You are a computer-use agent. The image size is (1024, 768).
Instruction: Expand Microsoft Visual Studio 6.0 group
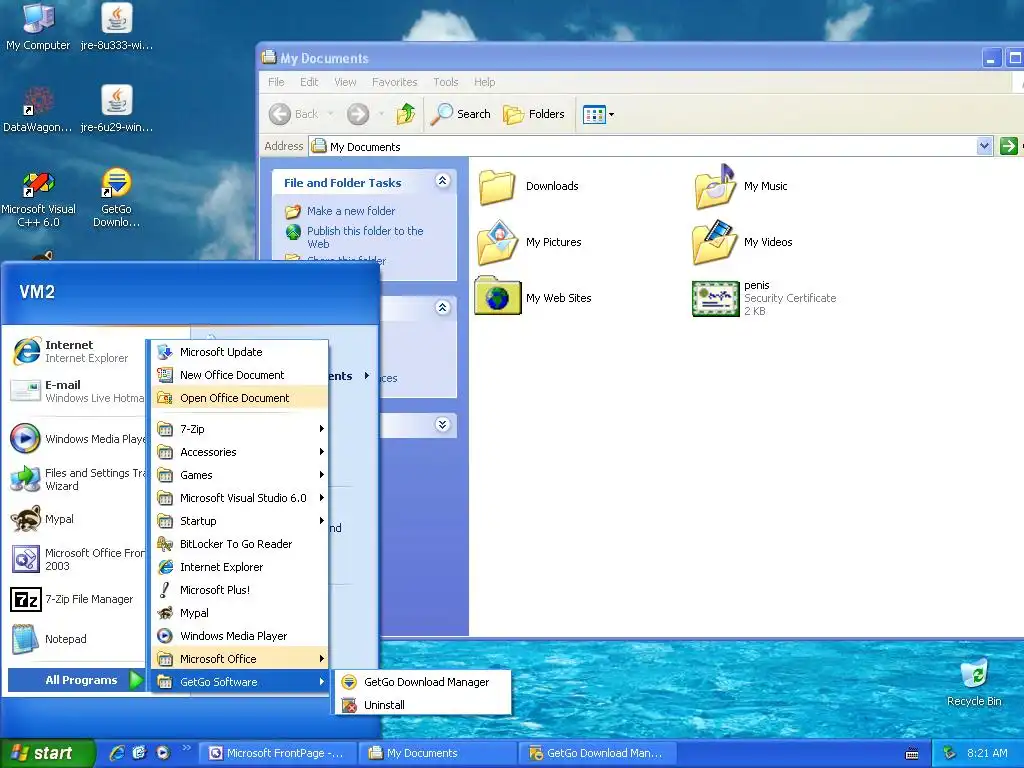click(240, 498)
